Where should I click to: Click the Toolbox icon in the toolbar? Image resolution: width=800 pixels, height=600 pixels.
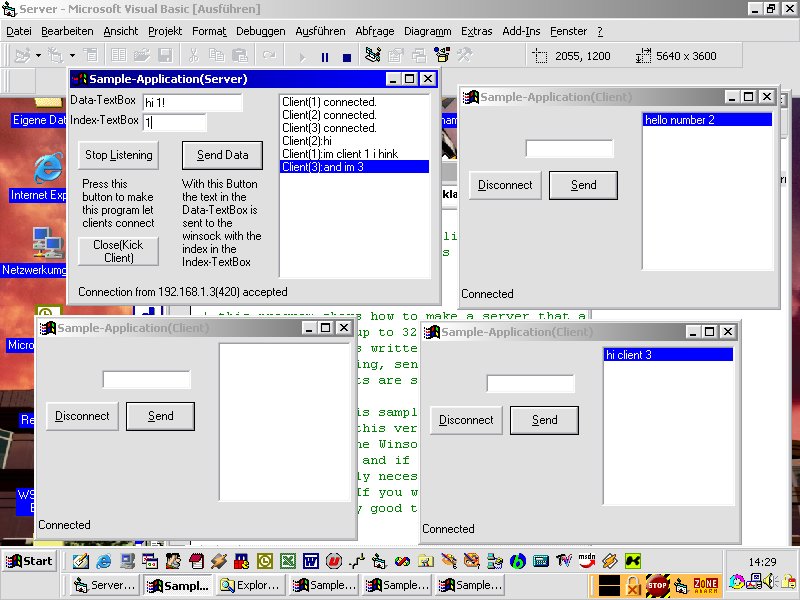pyautogui.click(x=465, y=56)
